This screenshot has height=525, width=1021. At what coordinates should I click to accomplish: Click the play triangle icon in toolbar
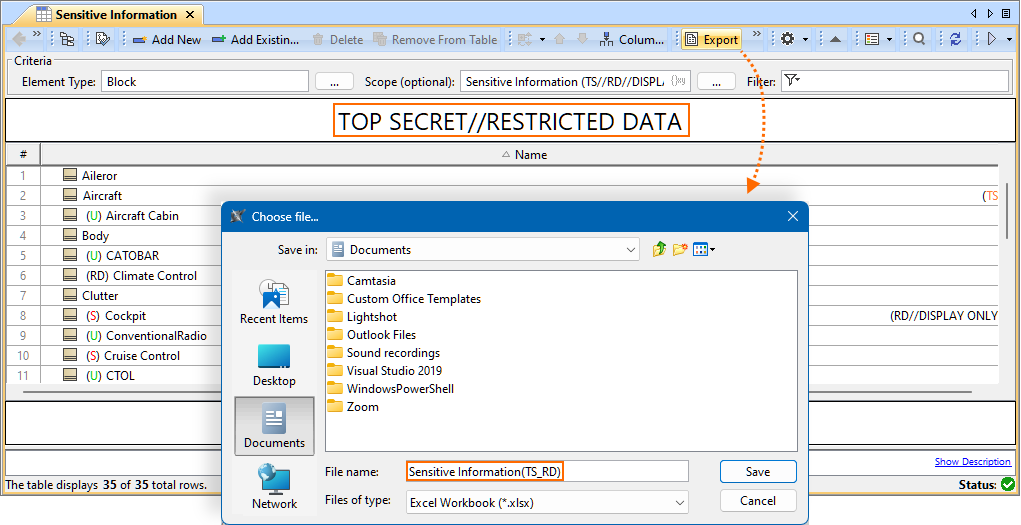tap(992, 40)
